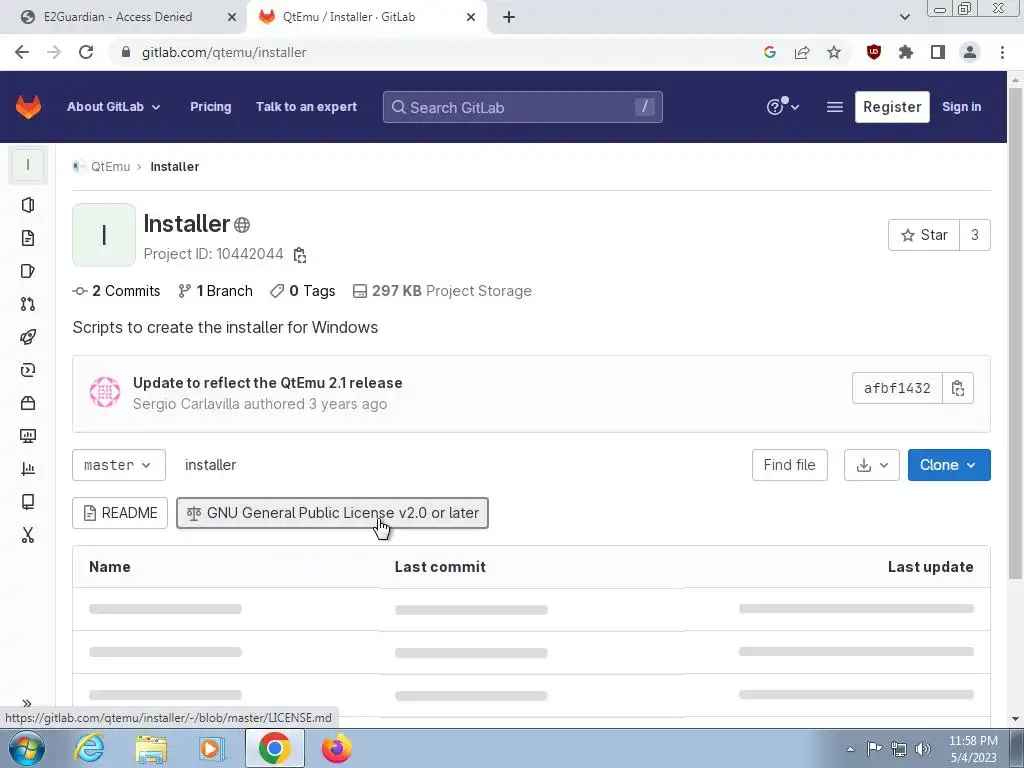Open the master branch selector dropdown

pyautogui.click(x=118, y=465)
